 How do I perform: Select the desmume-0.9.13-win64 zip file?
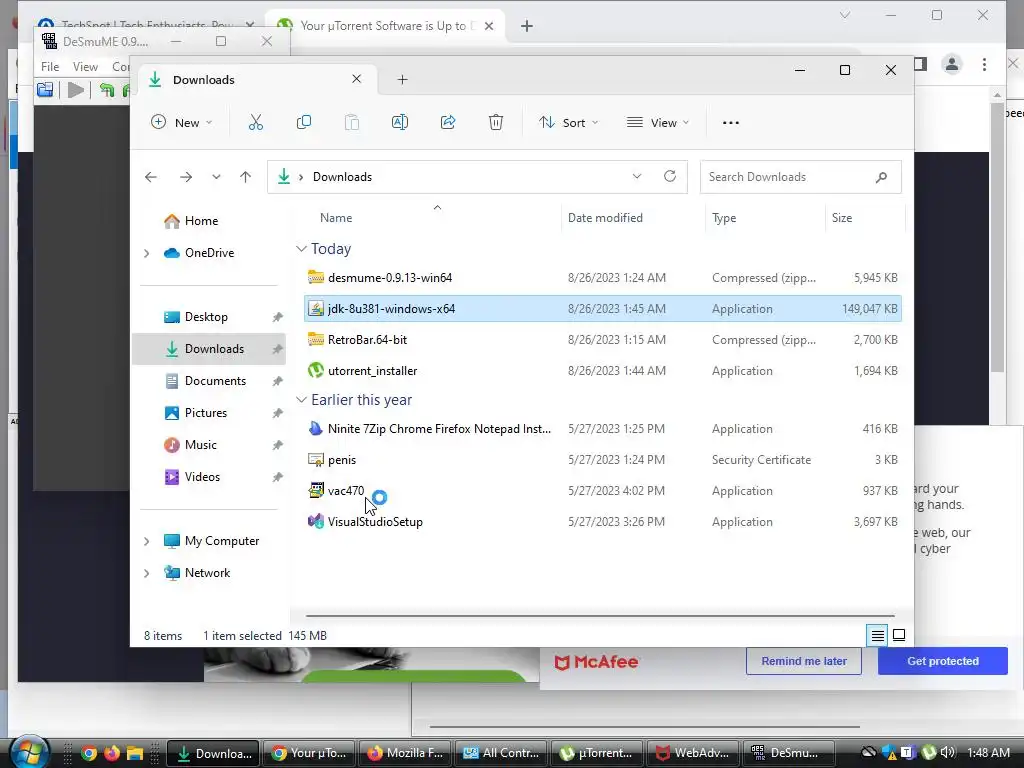(x=602, y=278)
